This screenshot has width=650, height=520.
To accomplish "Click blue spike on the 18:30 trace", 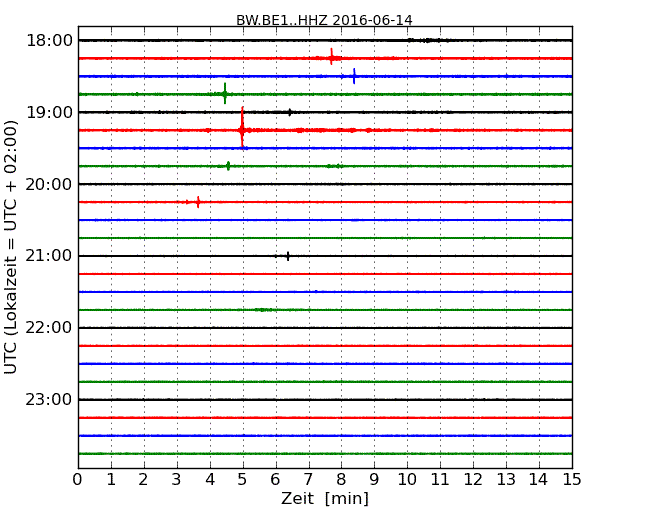I will click(x=354, y=76).
